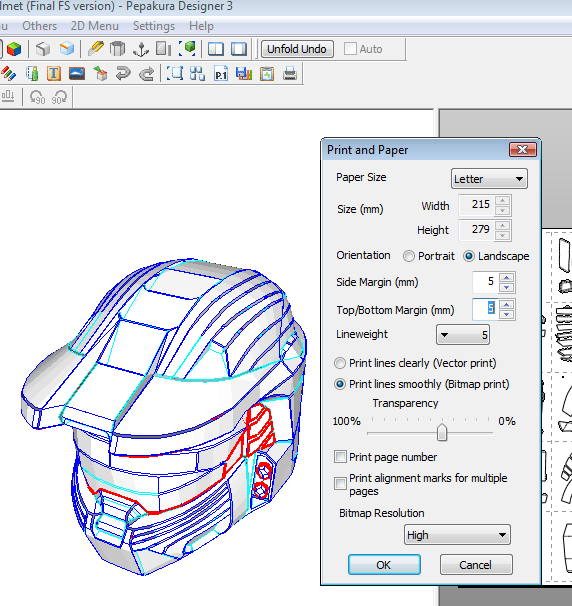
Task: Enable Print page number checkbox
Action: click(340, 457)
